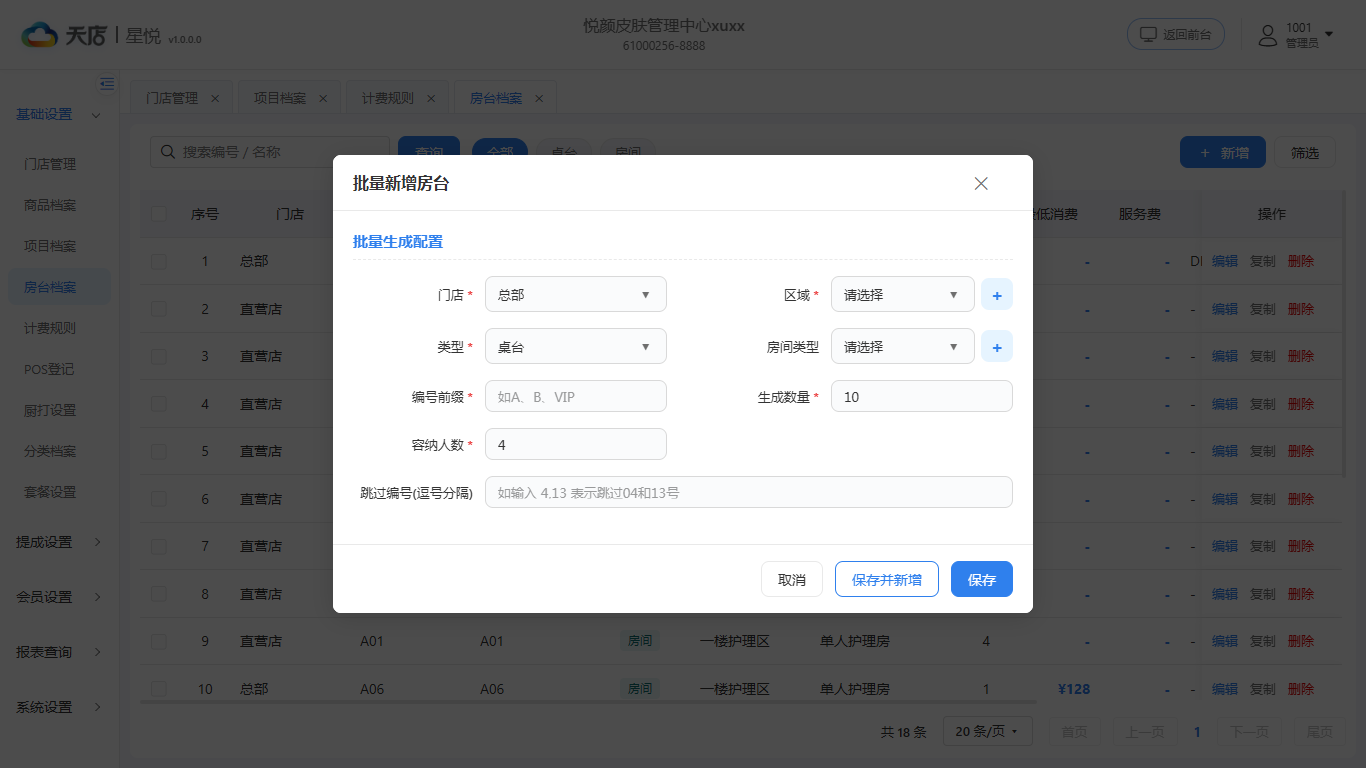Close the 门店管理 tab

click(x=215, y=98)
